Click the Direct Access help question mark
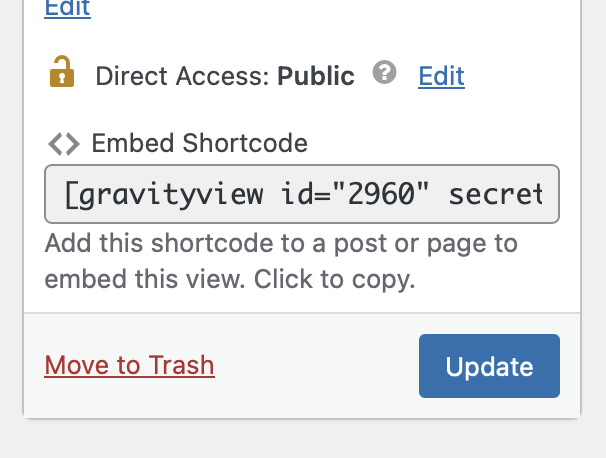This screenshot has width=606, height=458. click(x=384, y=73)
